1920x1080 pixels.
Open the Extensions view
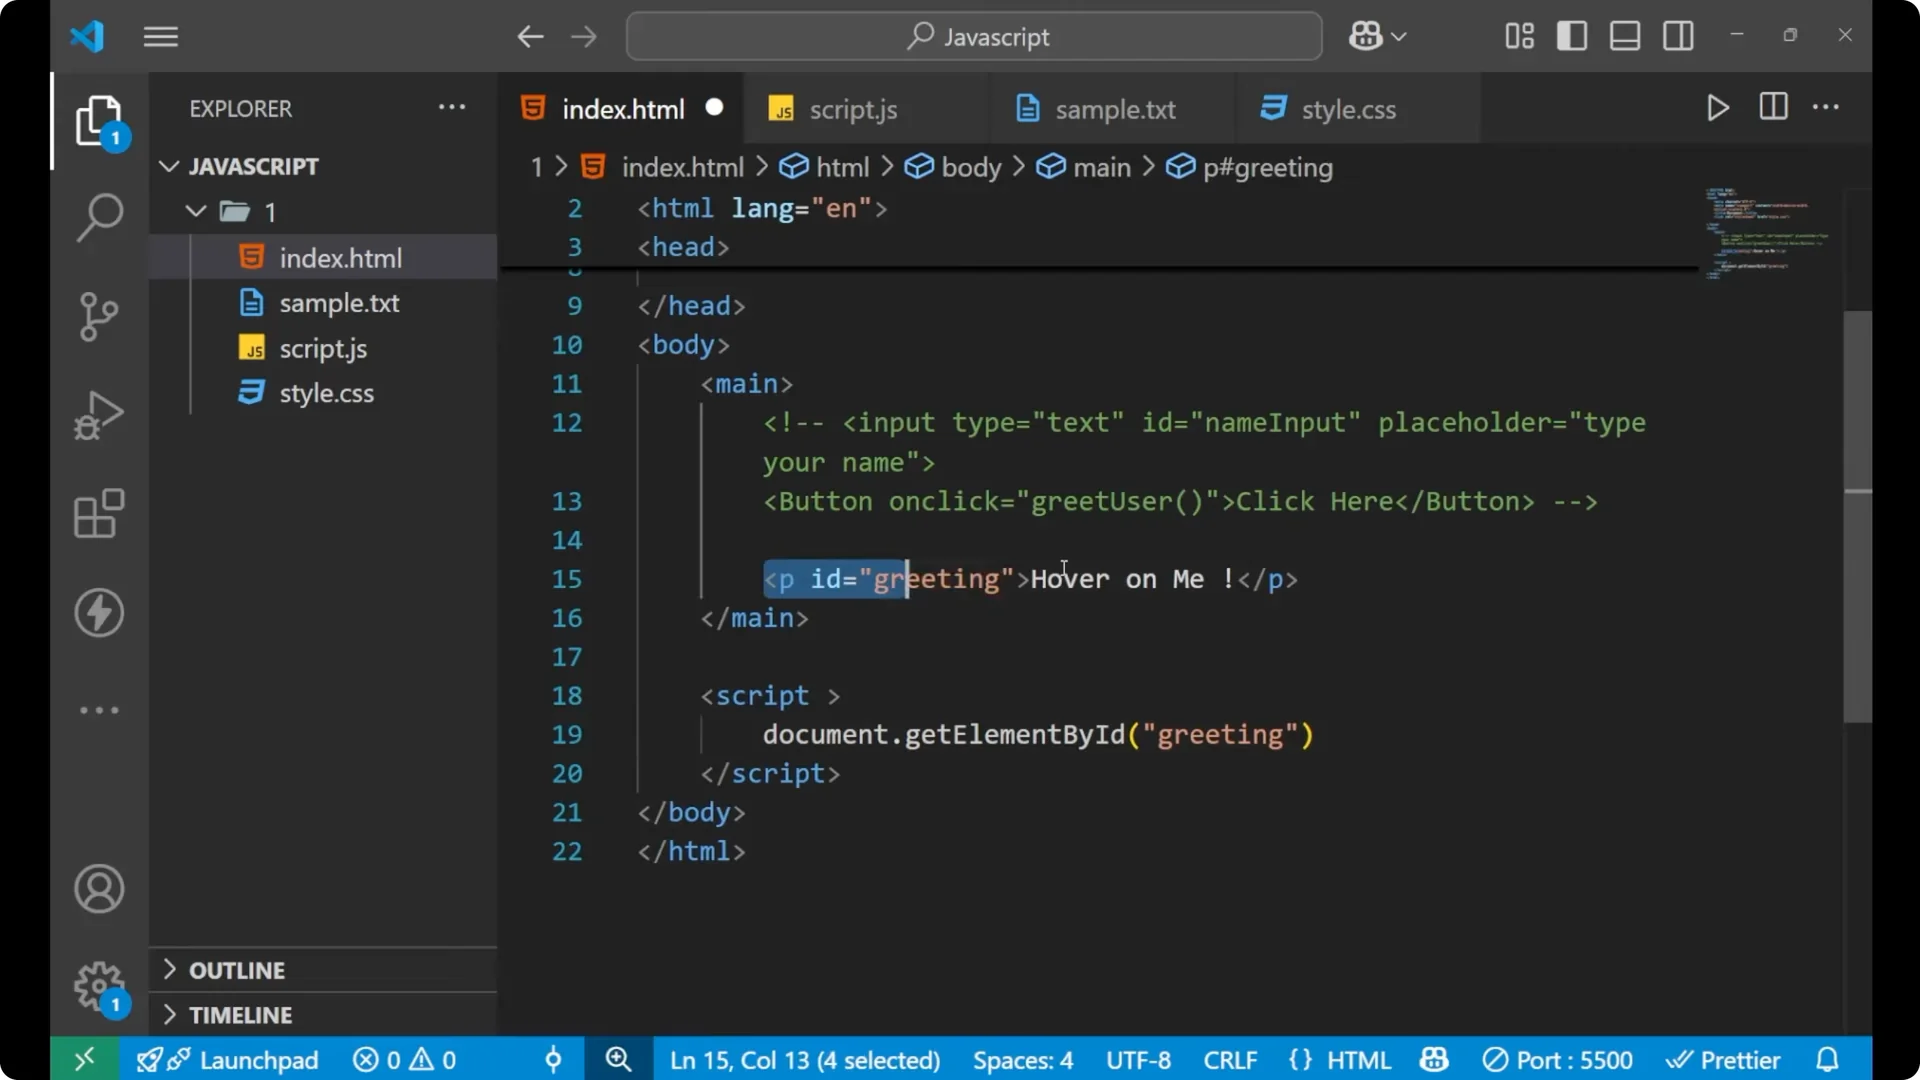pos(98,514)
